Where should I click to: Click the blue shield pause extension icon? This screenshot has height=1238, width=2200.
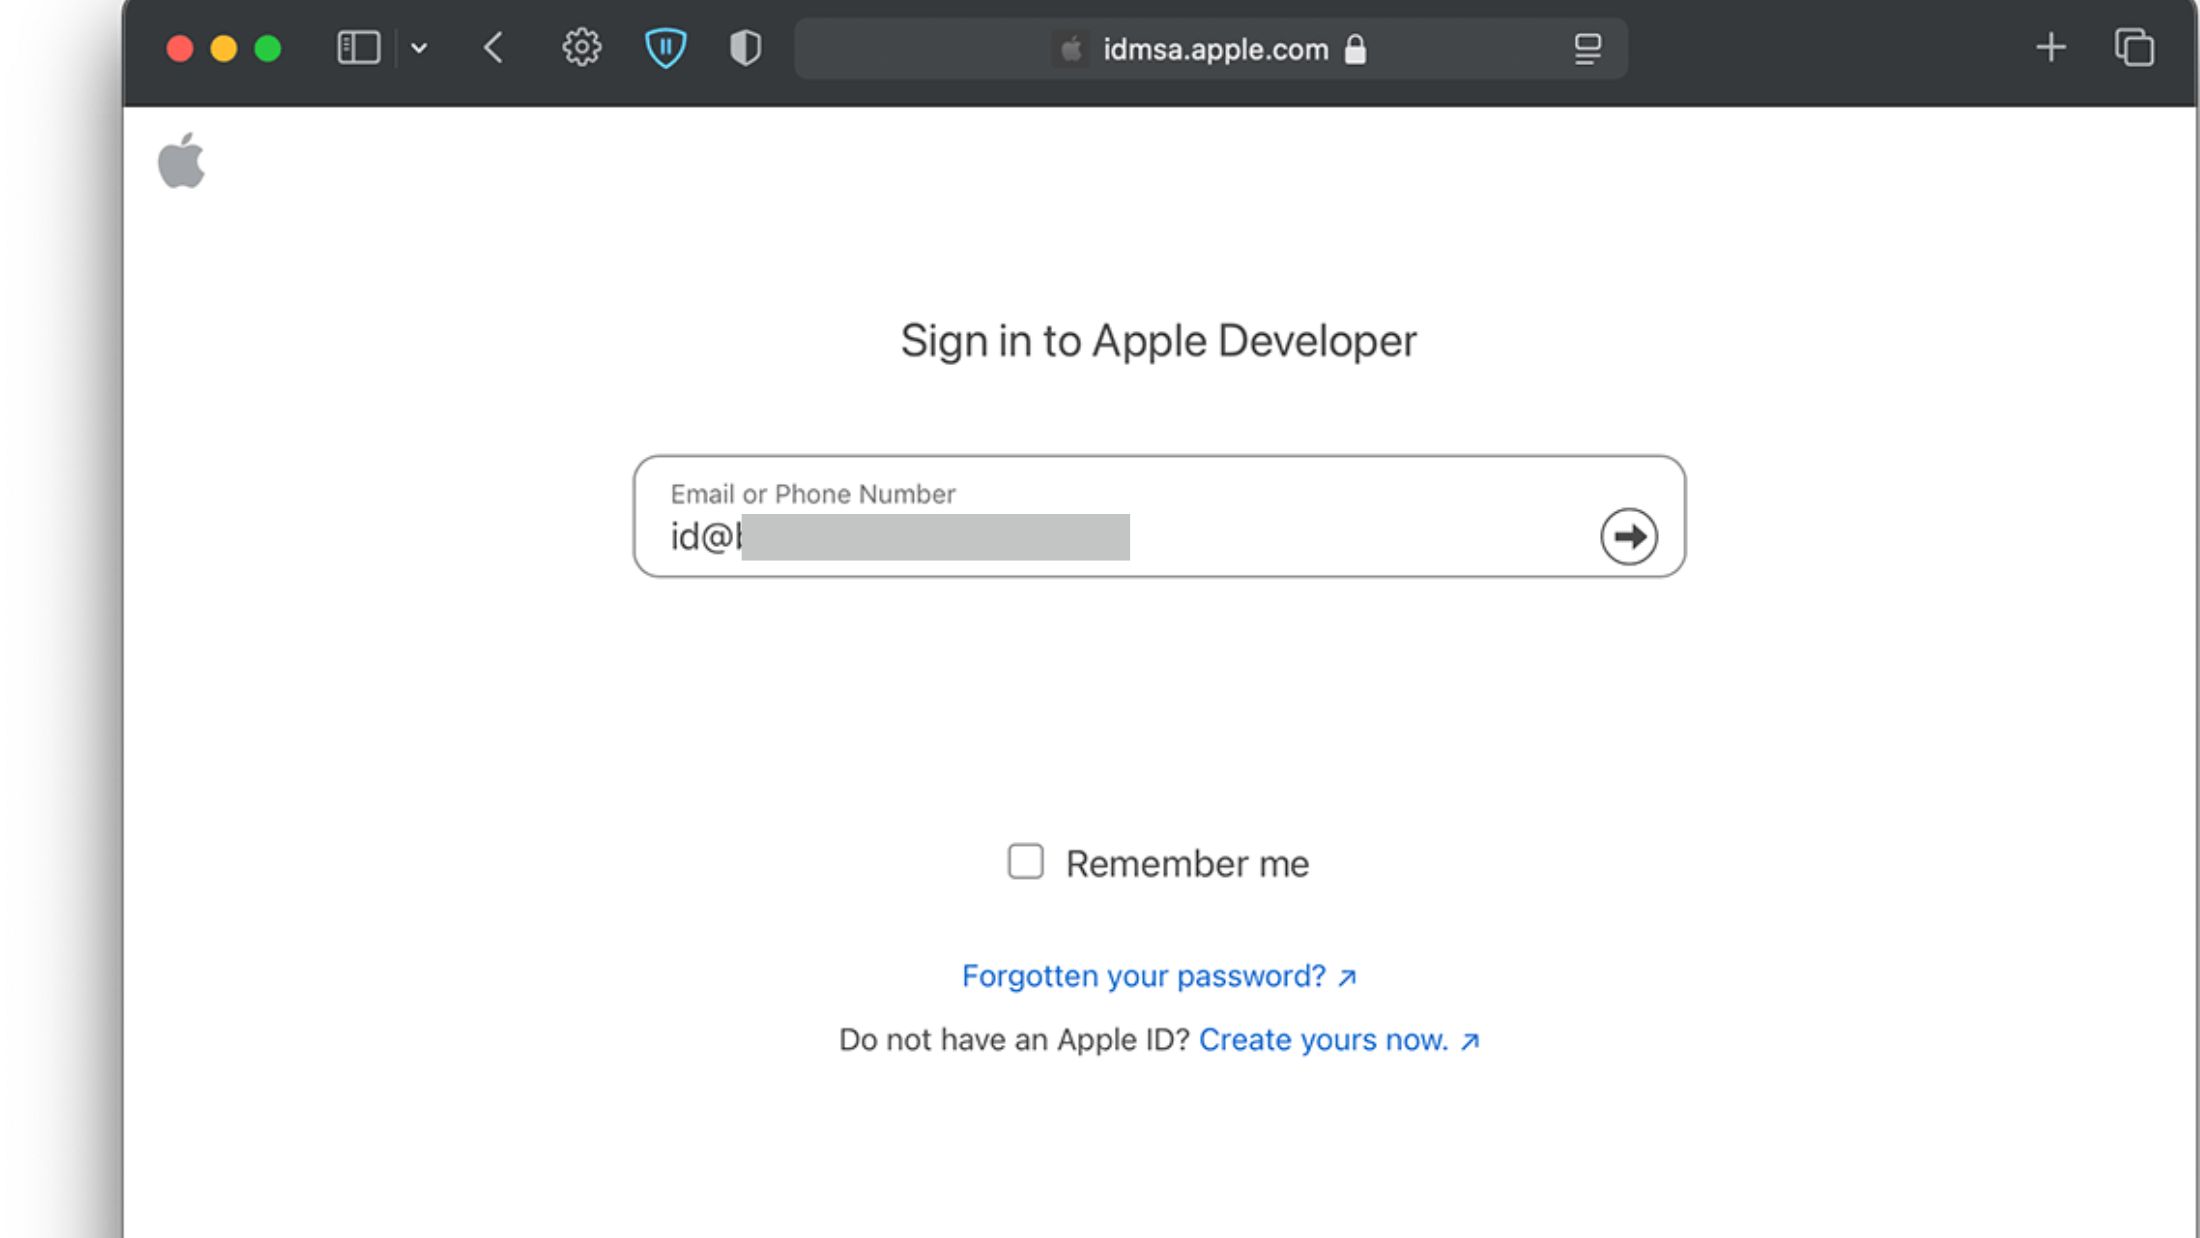pyautogui.click(x=665, y=48)
